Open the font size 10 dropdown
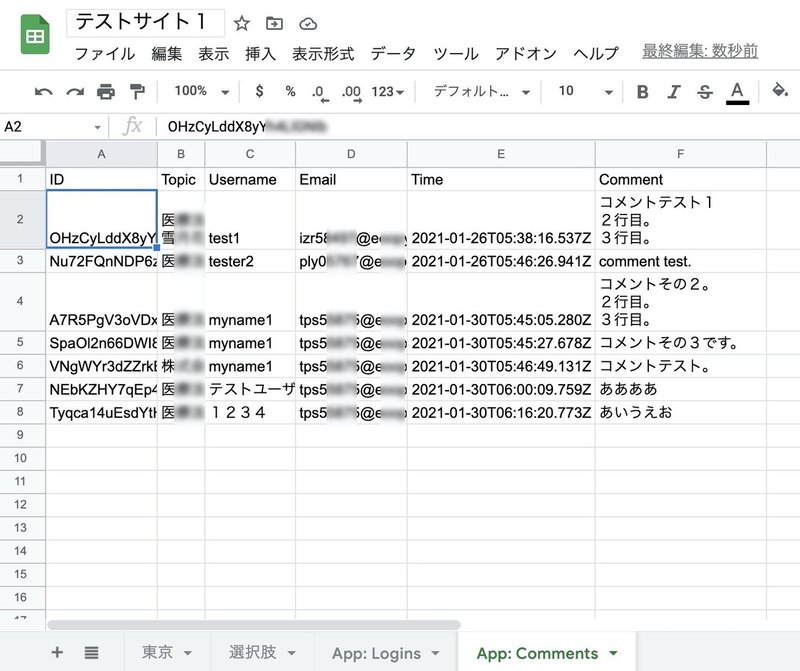Screen dimensions: 800x671 585,92
